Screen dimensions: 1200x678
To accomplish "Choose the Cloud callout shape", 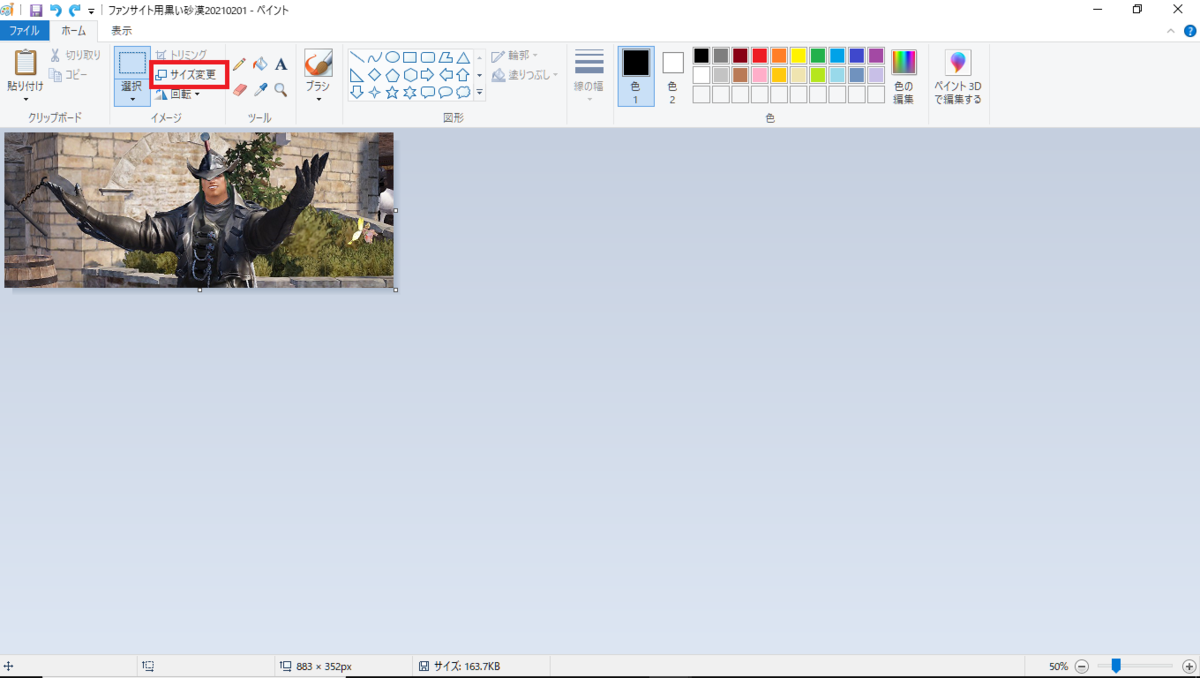I will click(463, 93).
